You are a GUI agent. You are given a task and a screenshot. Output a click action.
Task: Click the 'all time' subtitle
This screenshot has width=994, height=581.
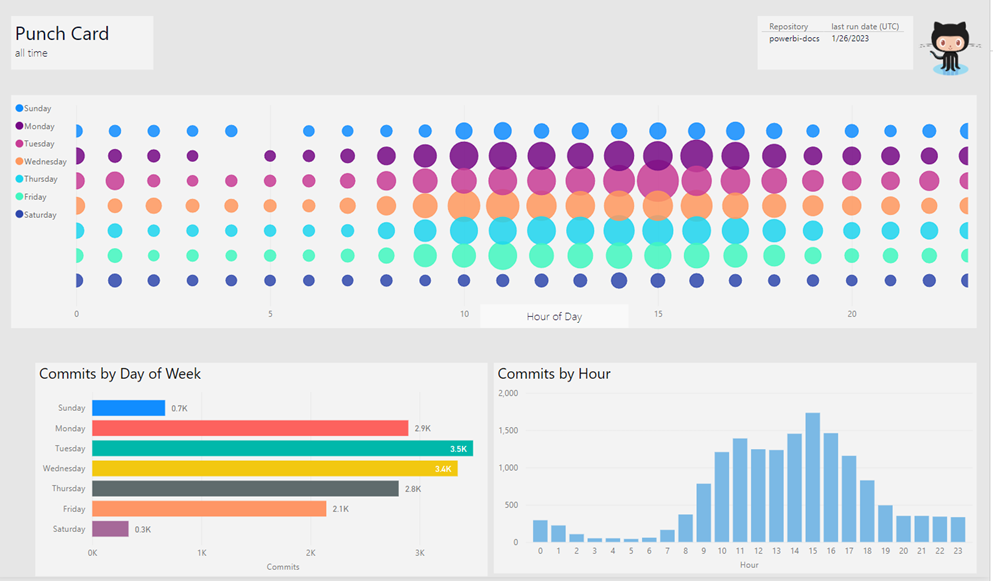pos(31,53)
